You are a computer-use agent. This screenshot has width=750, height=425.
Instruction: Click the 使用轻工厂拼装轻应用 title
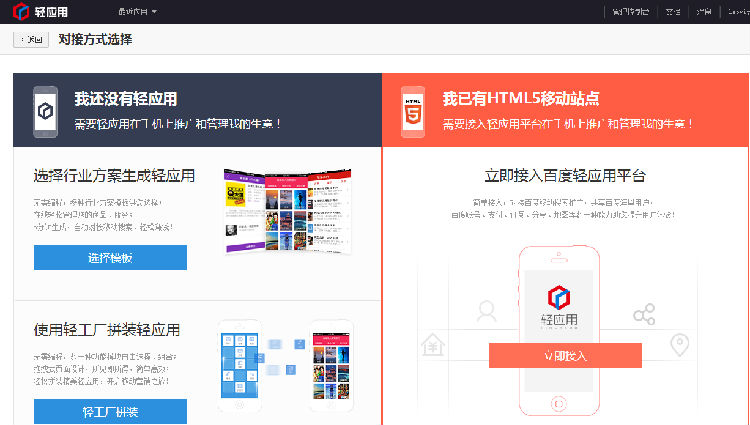(107, 329)
